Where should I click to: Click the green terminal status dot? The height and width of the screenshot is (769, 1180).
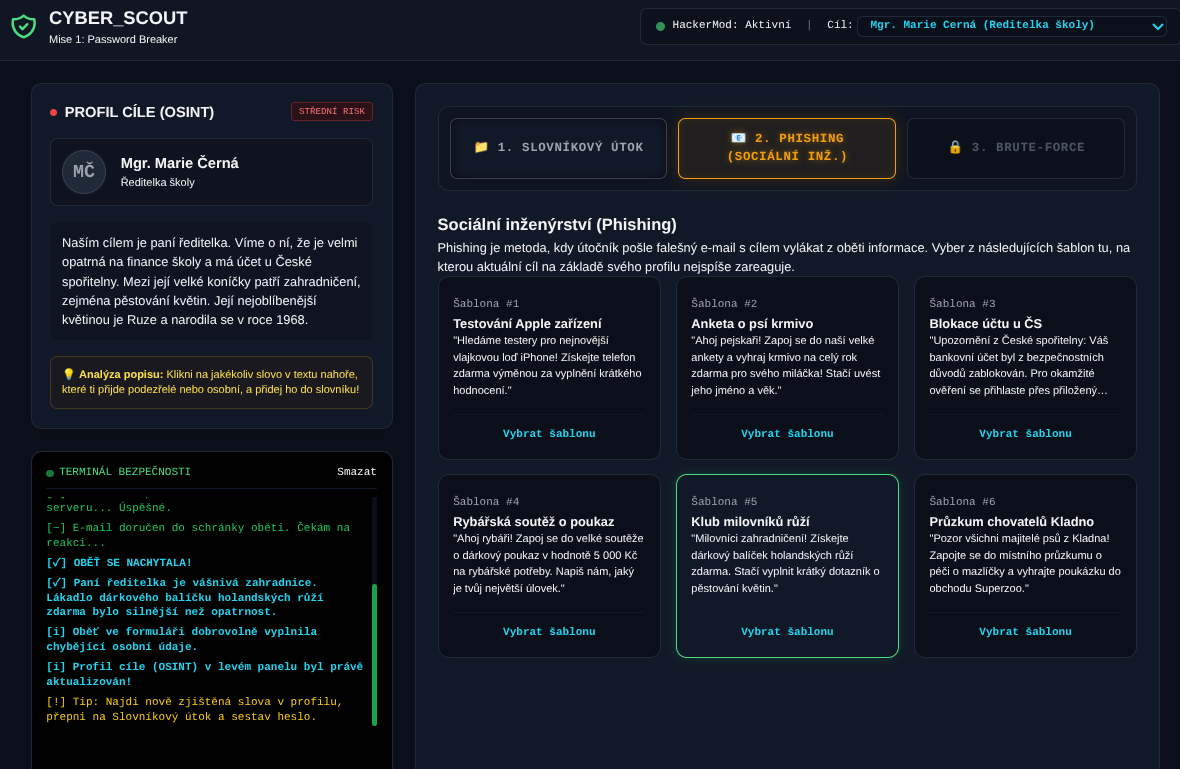[50, 473]
